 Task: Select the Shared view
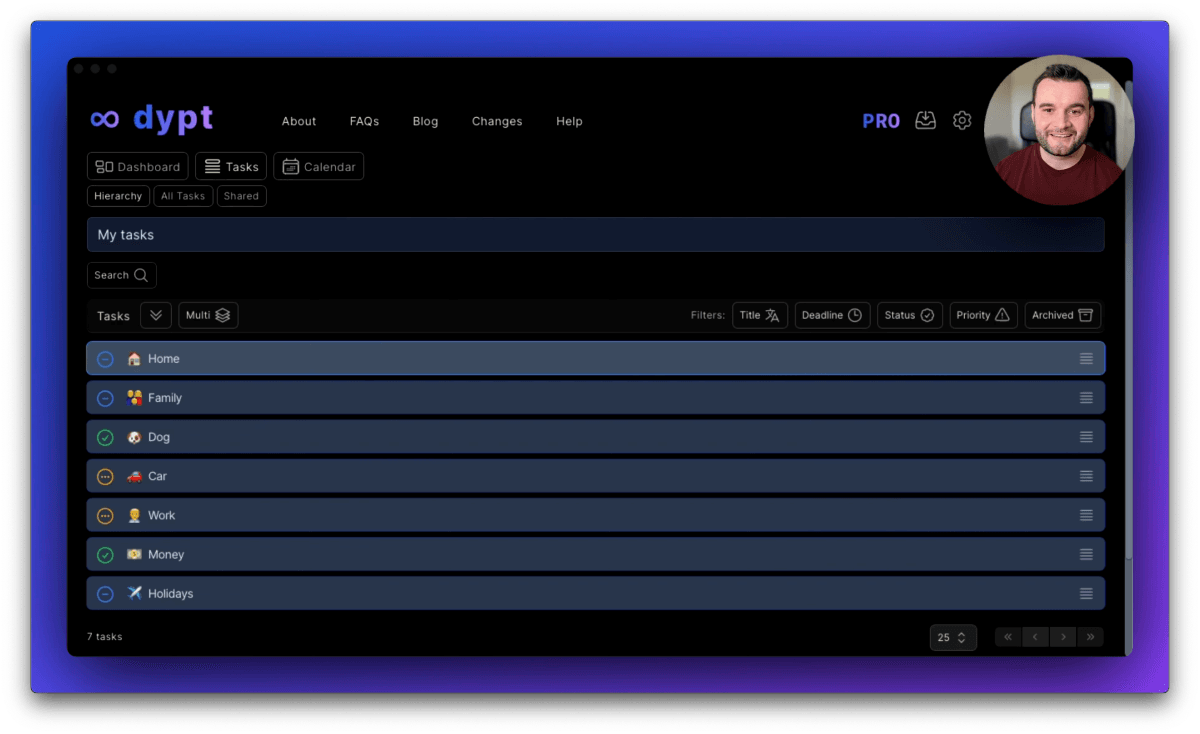(x=241, y=196)
